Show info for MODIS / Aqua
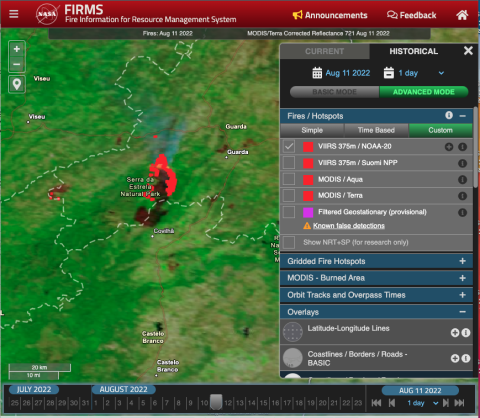 (x=462, y=180)
